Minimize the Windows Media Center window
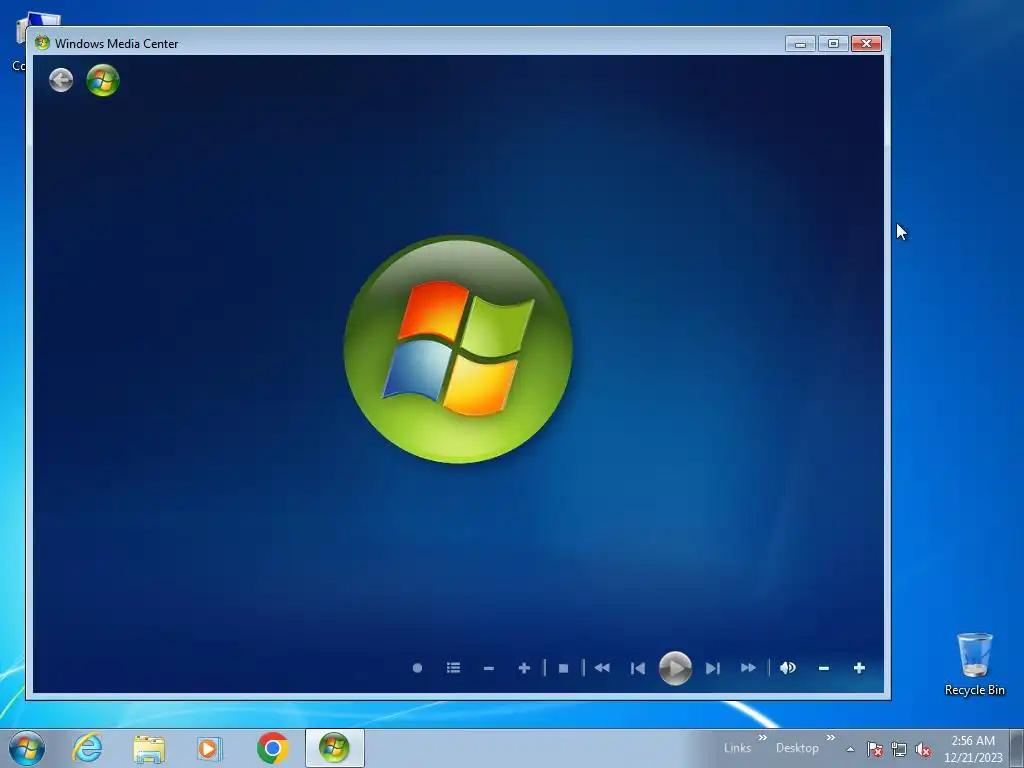1024x768 pixels. (800, 44)
